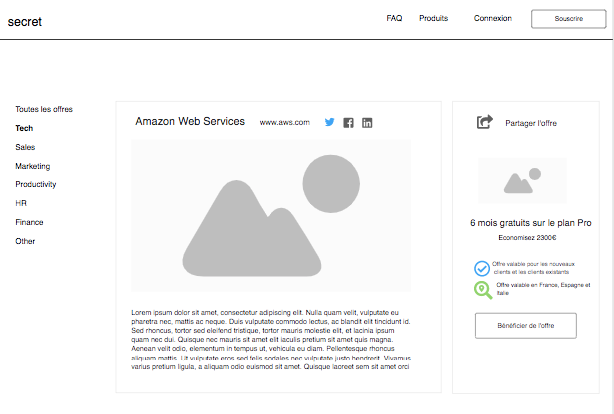Choose the Productivity category
Image resolution: width=614 pixels, height=414 pixels.
36,184
